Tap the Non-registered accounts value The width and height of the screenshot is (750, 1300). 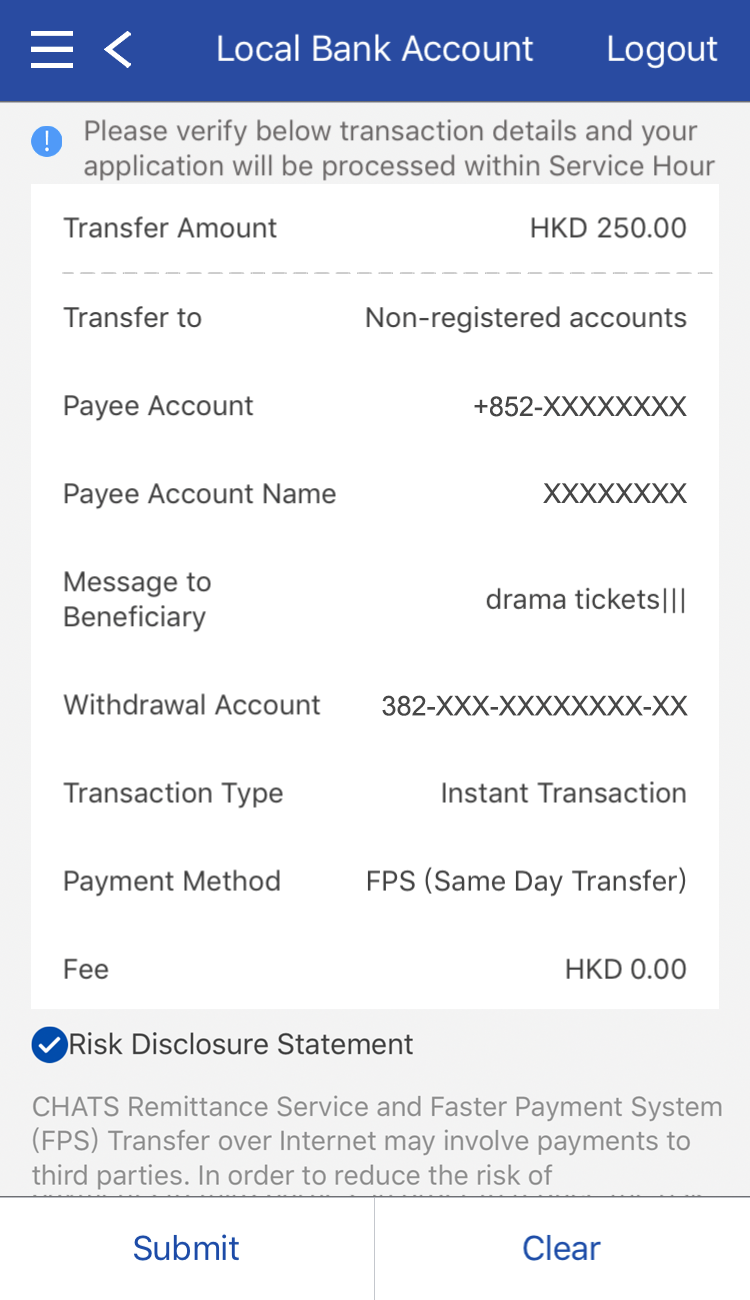[x=525, y=318]
